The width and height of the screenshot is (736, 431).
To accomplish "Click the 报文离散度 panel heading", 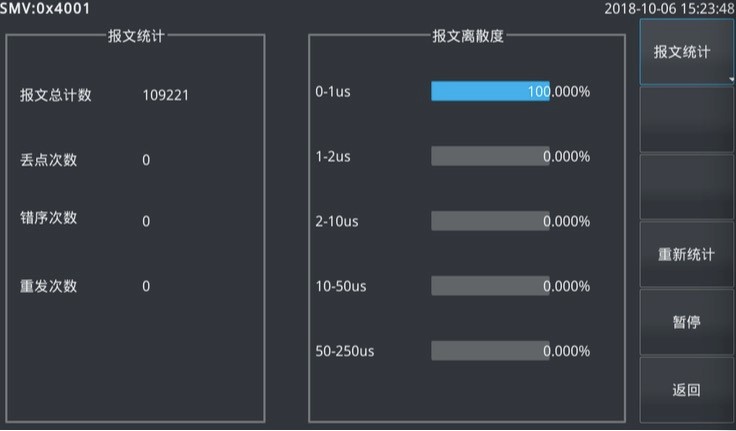I will point(468,36).
